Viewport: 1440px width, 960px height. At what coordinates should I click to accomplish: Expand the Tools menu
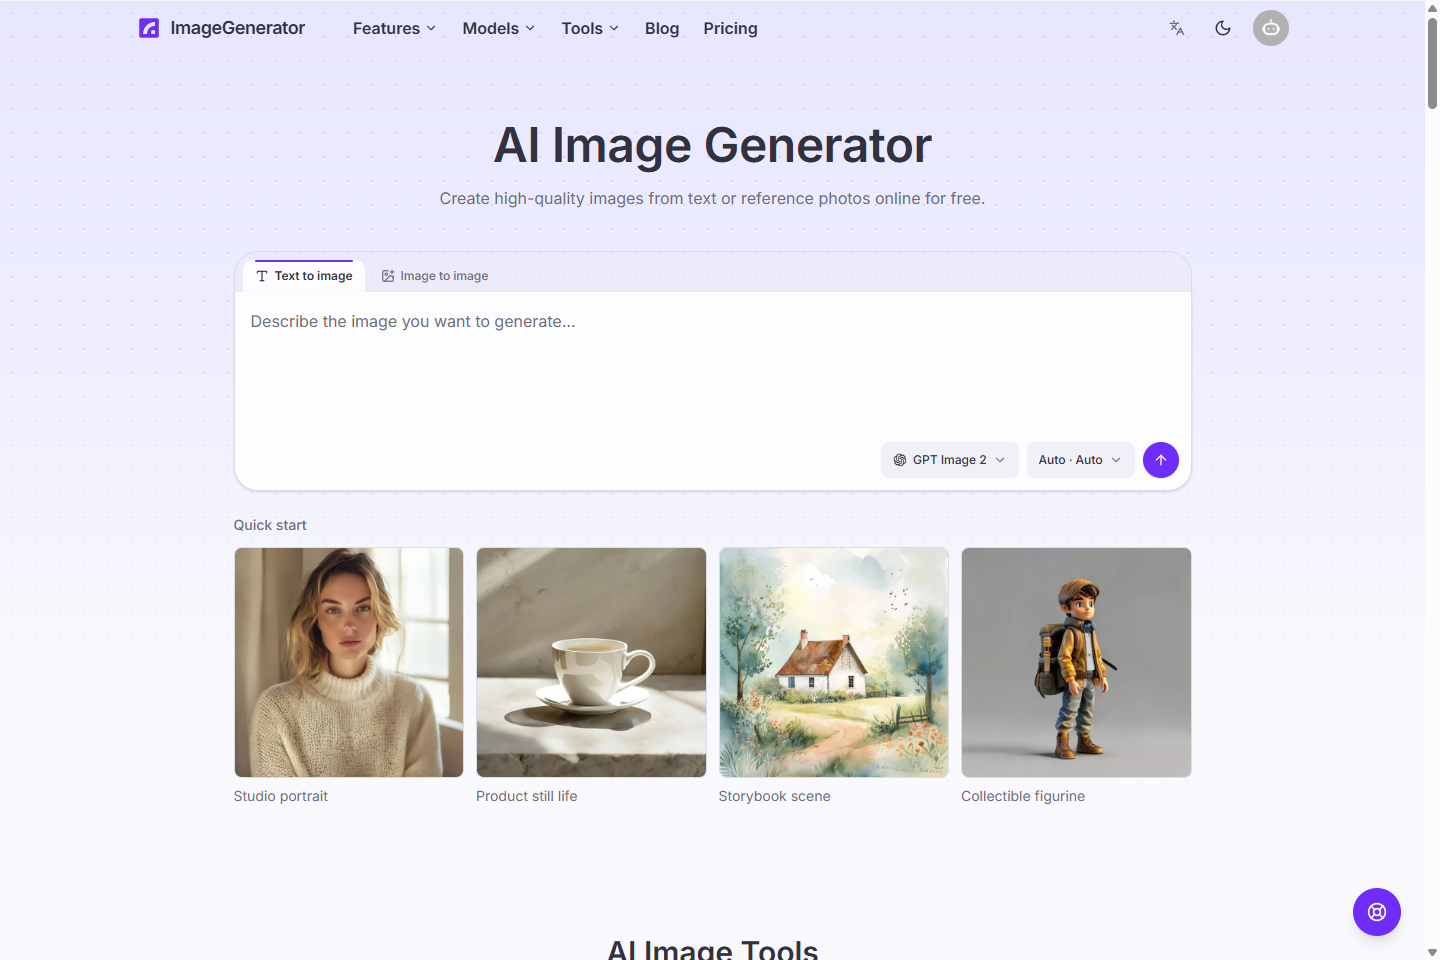[x=590, y=28]
